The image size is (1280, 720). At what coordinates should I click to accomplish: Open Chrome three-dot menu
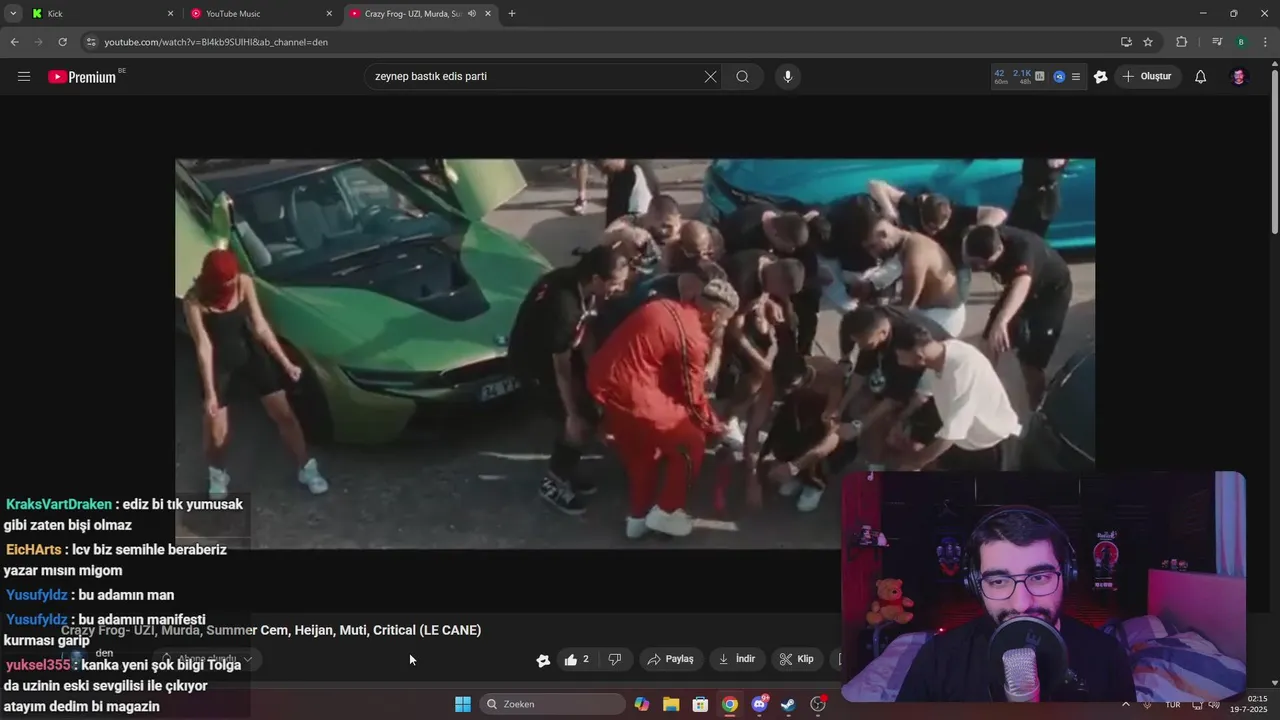click(1265, 42)
